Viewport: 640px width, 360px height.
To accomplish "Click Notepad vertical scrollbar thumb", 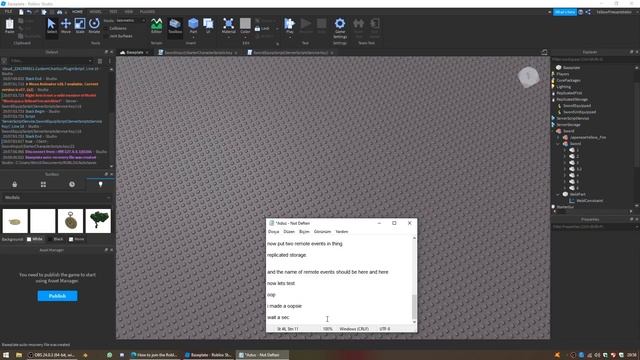I will tap(414, 307).
